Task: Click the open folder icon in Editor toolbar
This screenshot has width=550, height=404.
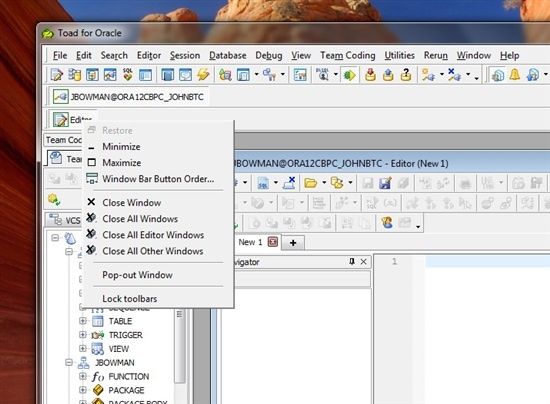Action: click(x=310, y=183)
